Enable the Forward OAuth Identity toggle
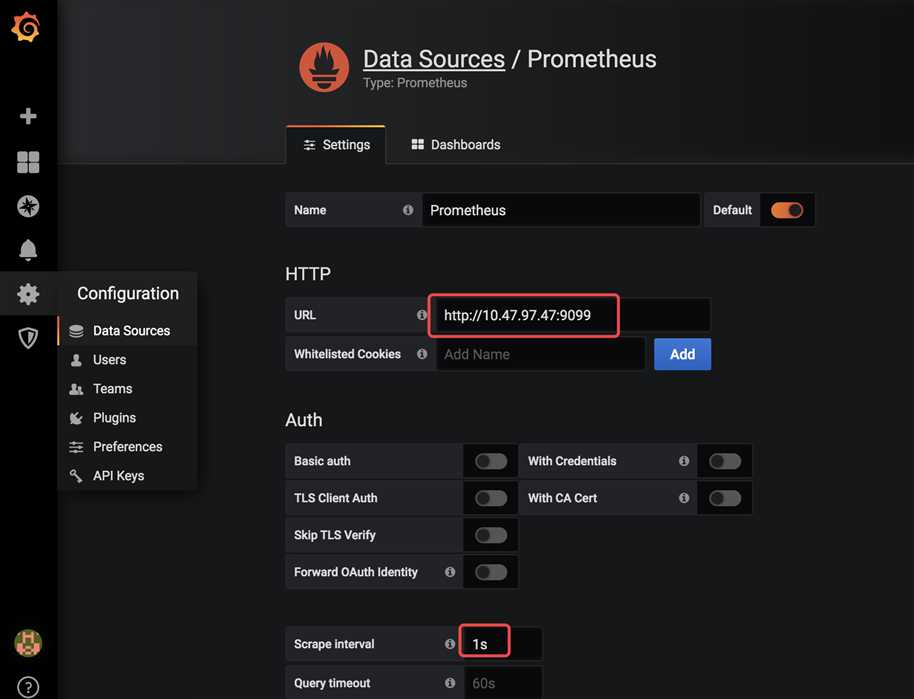 491,572
